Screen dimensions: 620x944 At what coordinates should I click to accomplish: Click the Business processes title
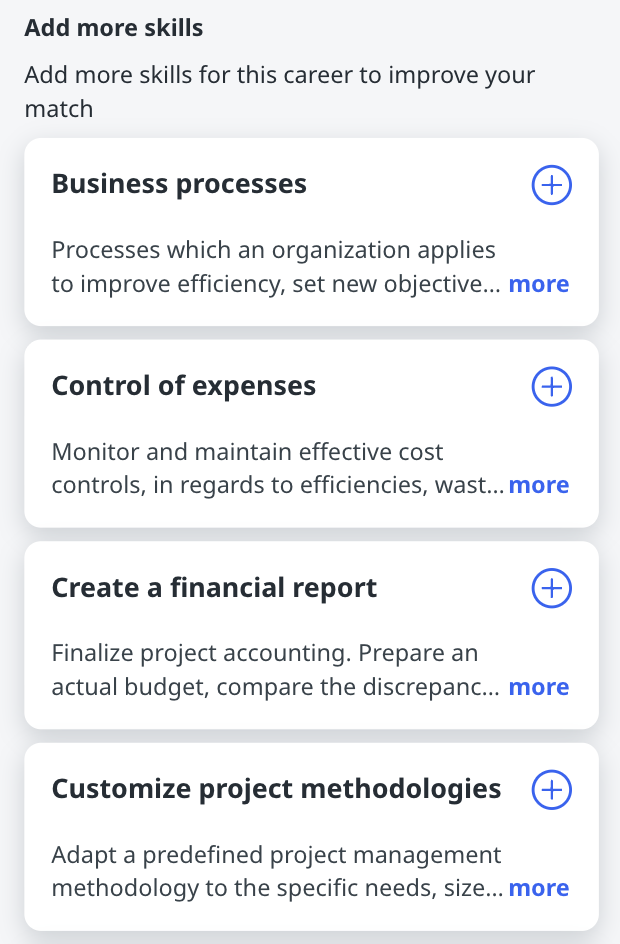point(179,184)
